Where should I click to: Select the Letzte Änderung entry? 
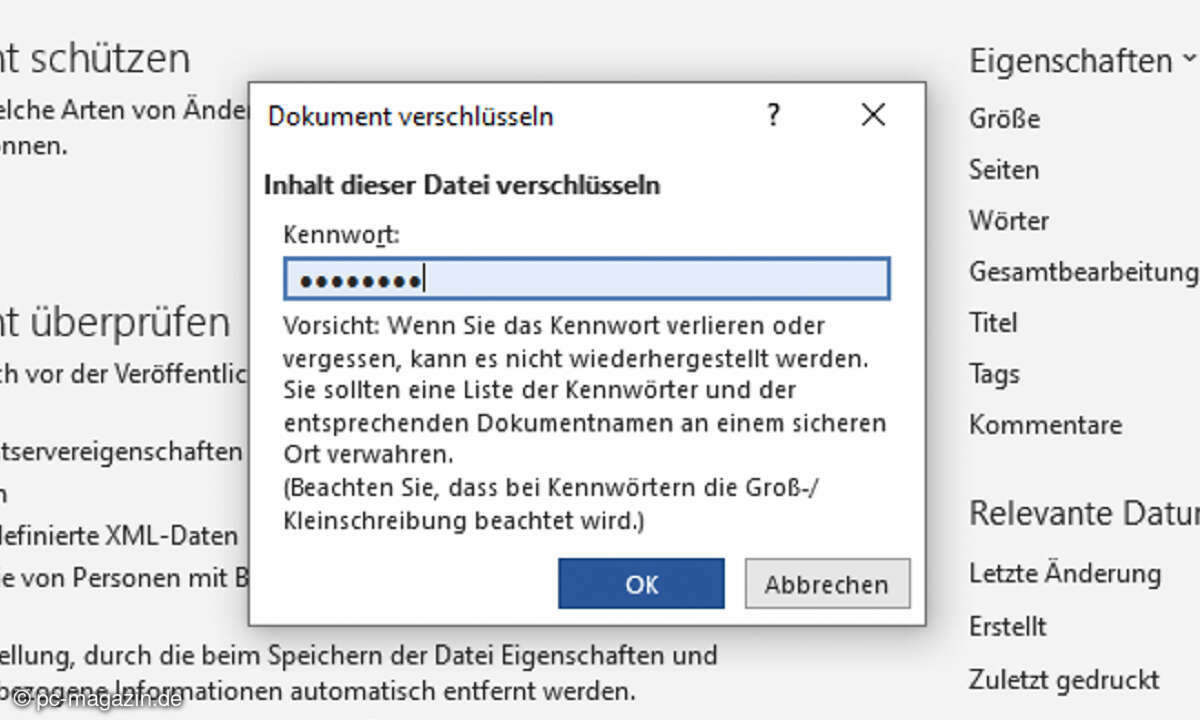point(1064,574)
